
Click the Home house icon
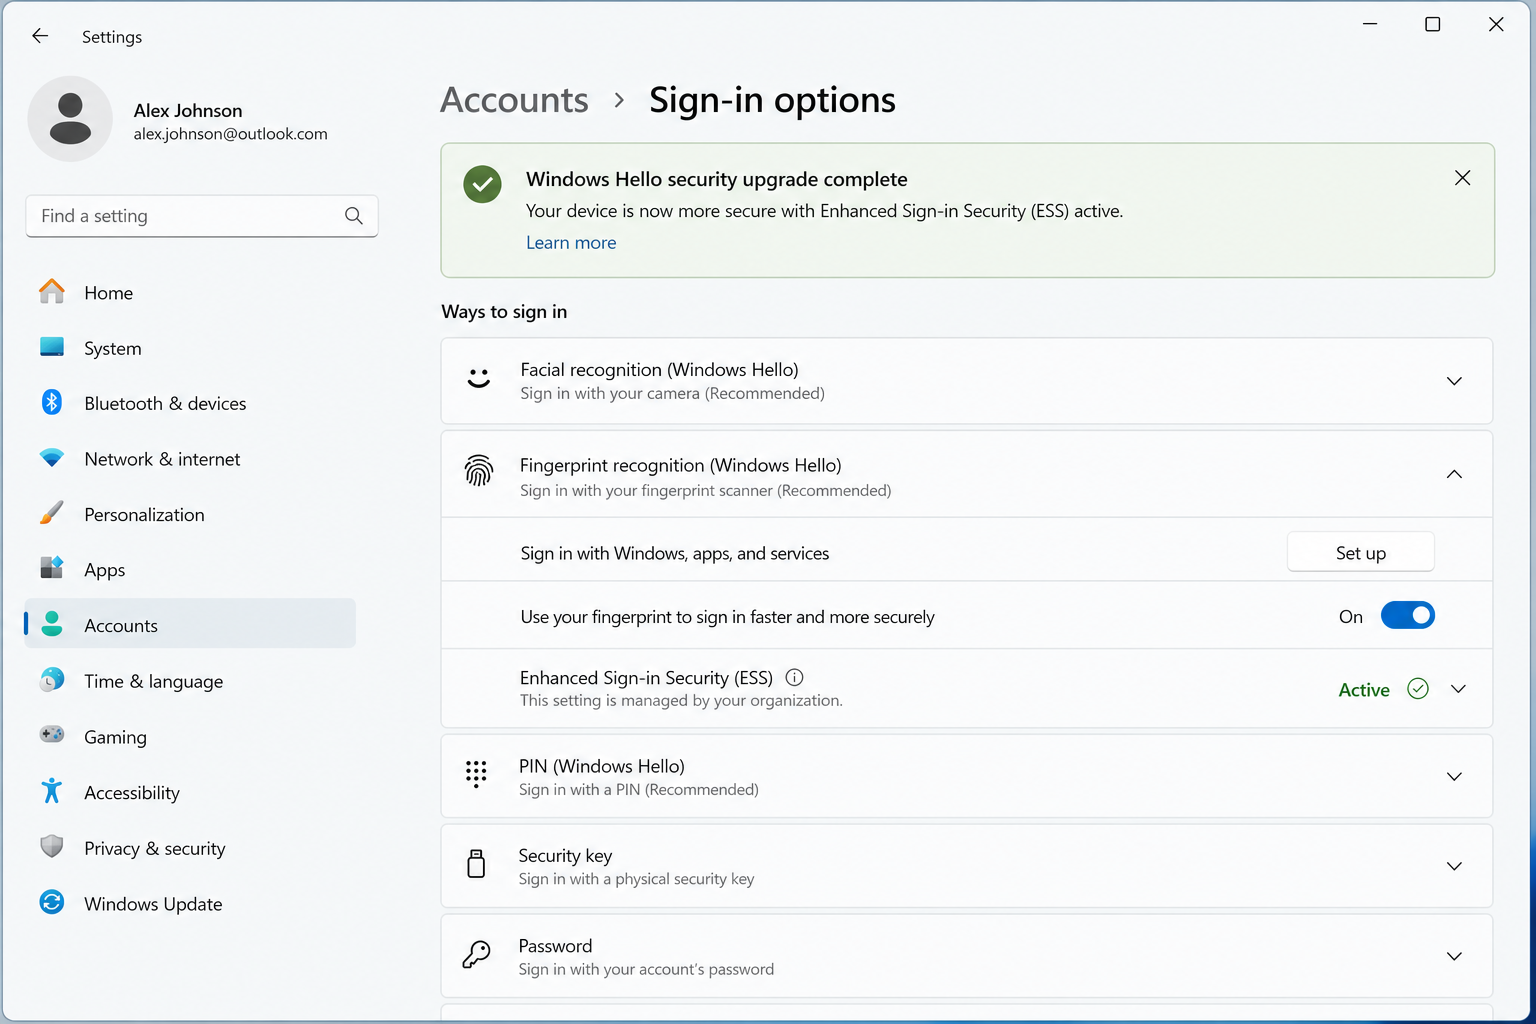pyautogui.click(x=52, y=292)
